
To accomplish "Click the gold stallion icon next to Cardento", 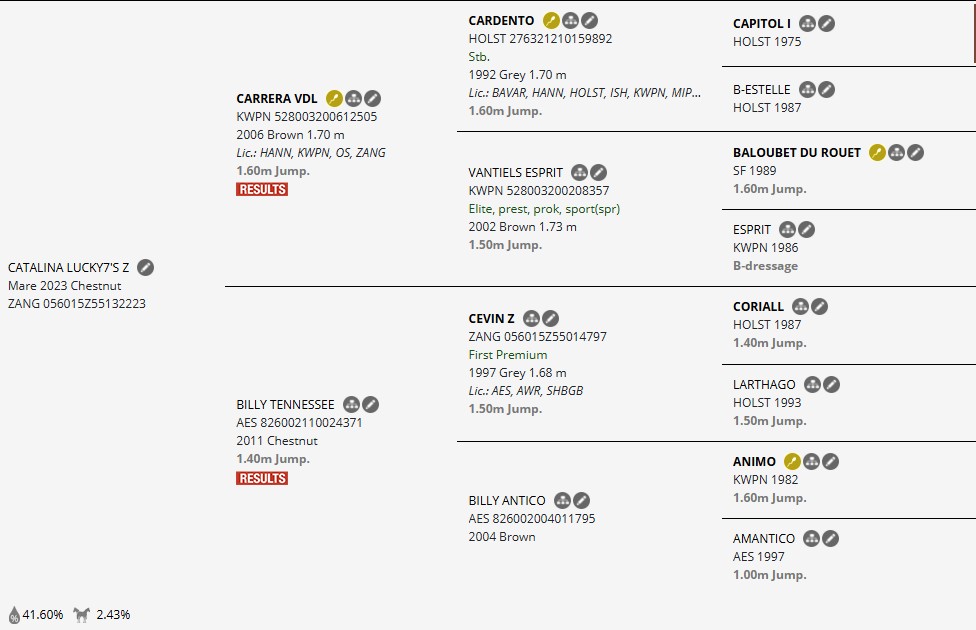I will pyautogui.click(x=551, y=20).
